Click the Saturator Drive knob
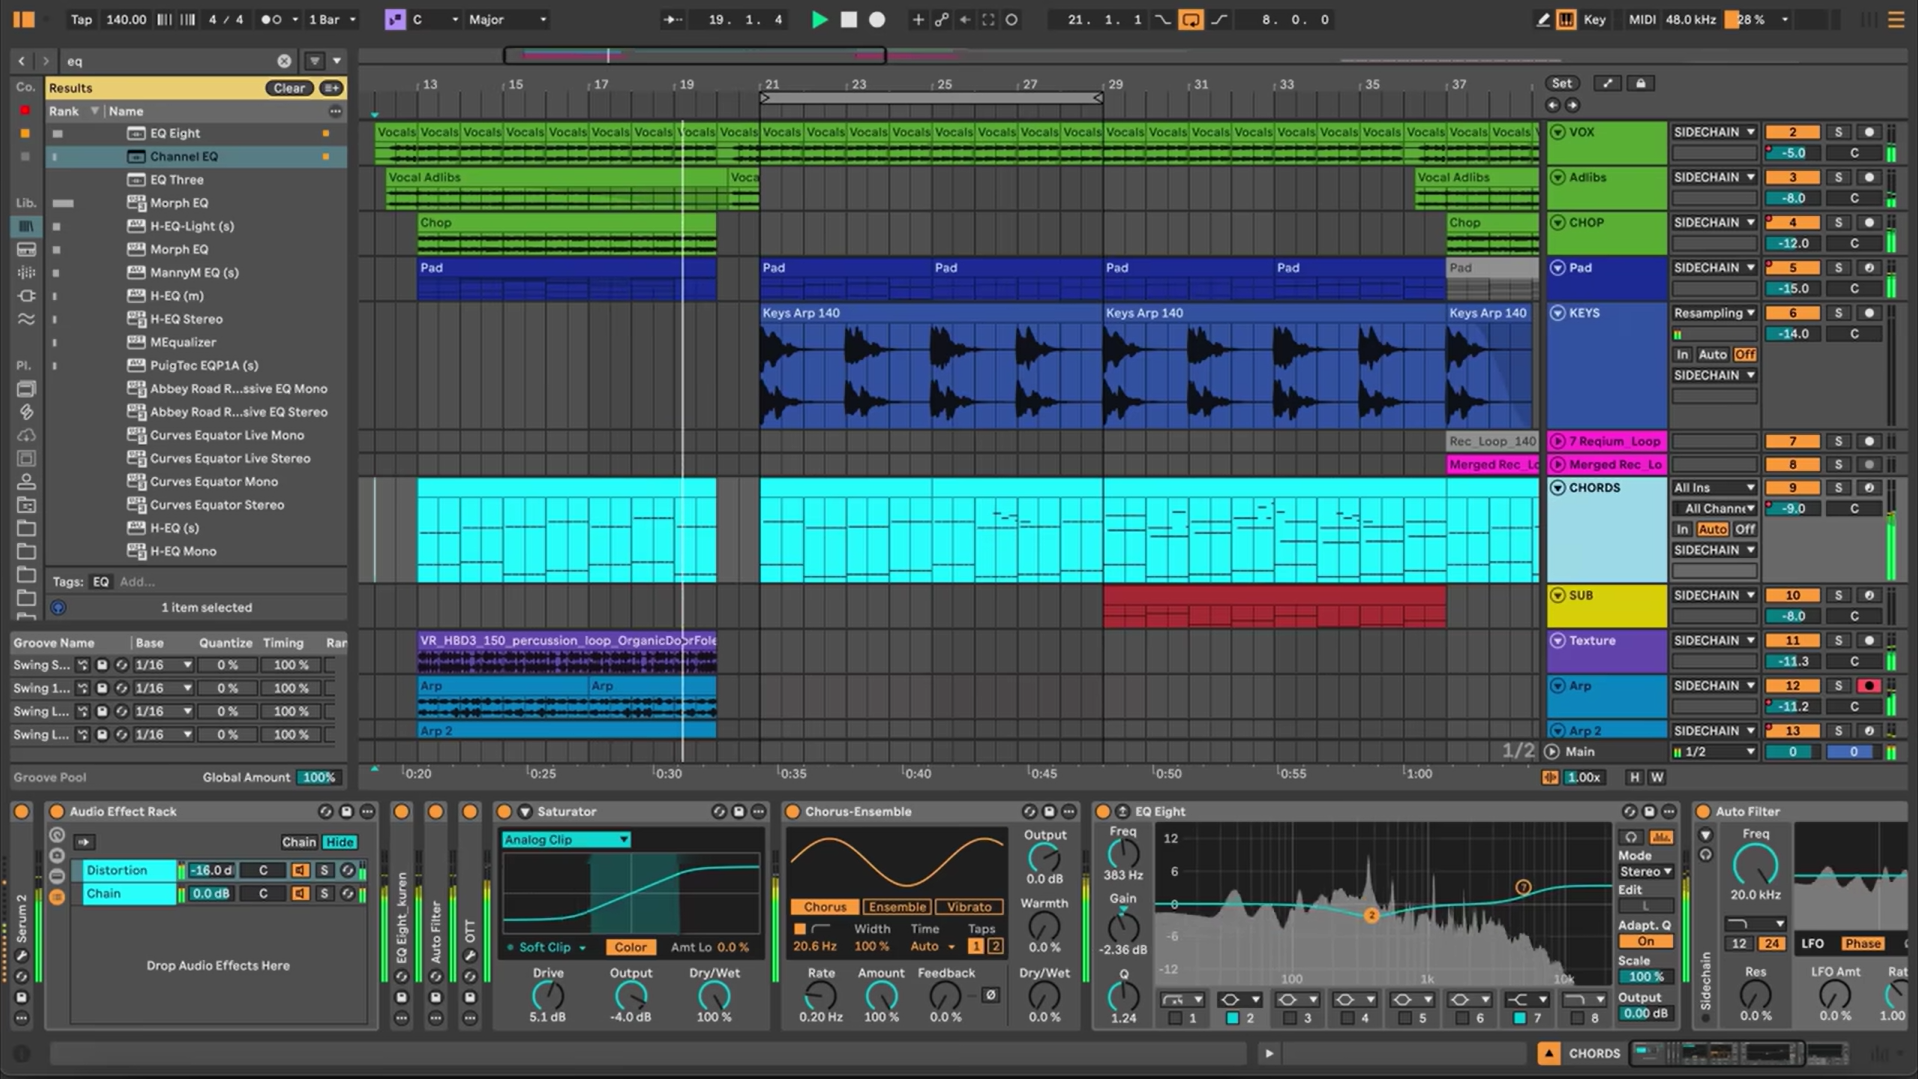 pyautogui.click(x=547, y=996)
